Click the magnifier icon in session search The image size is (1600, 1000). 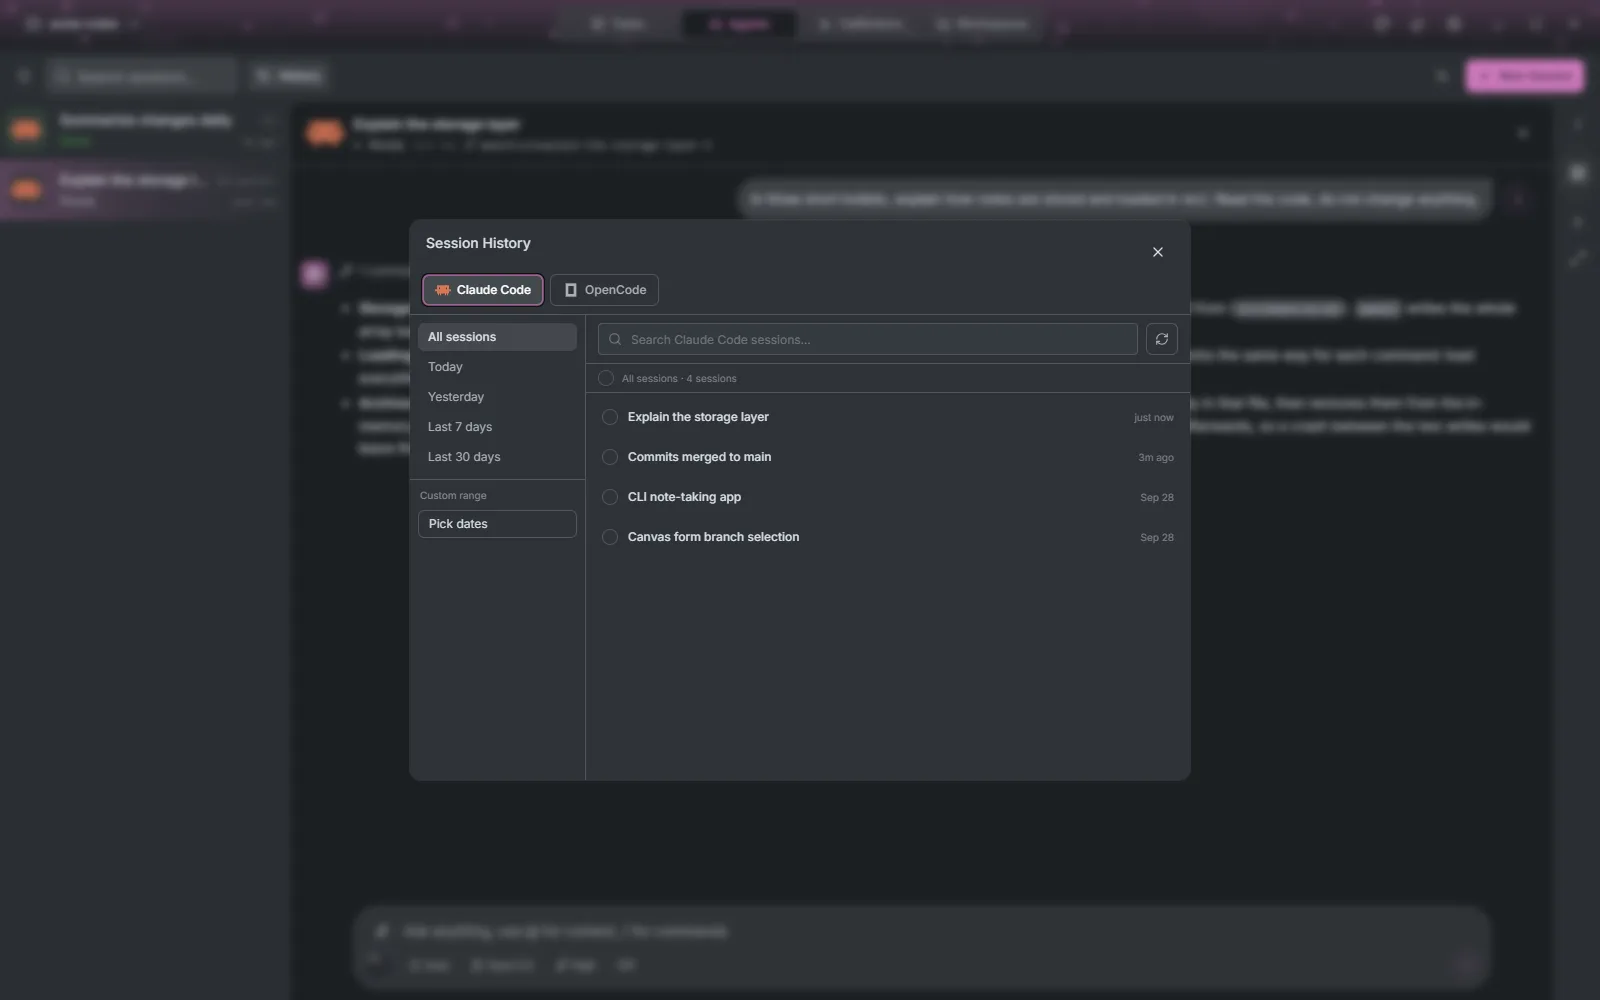coord(615,339)
